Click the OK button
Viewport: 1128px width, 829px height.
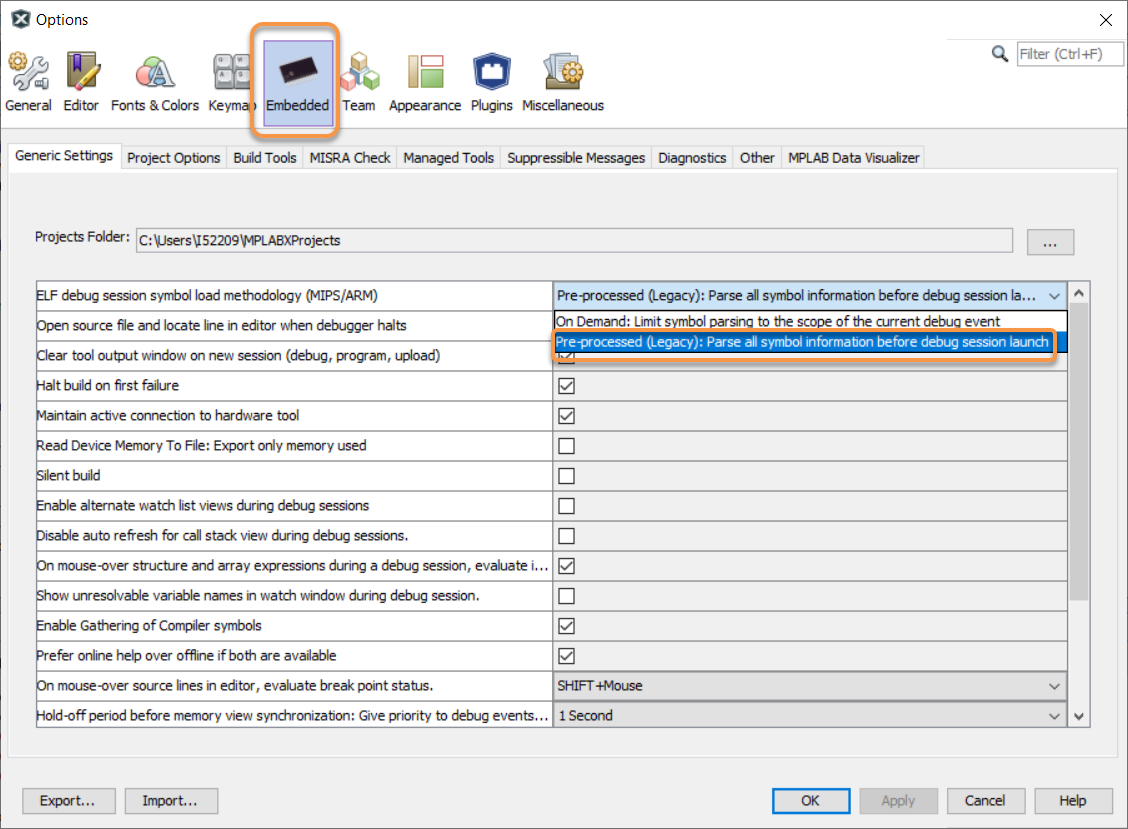pos(811,801)
